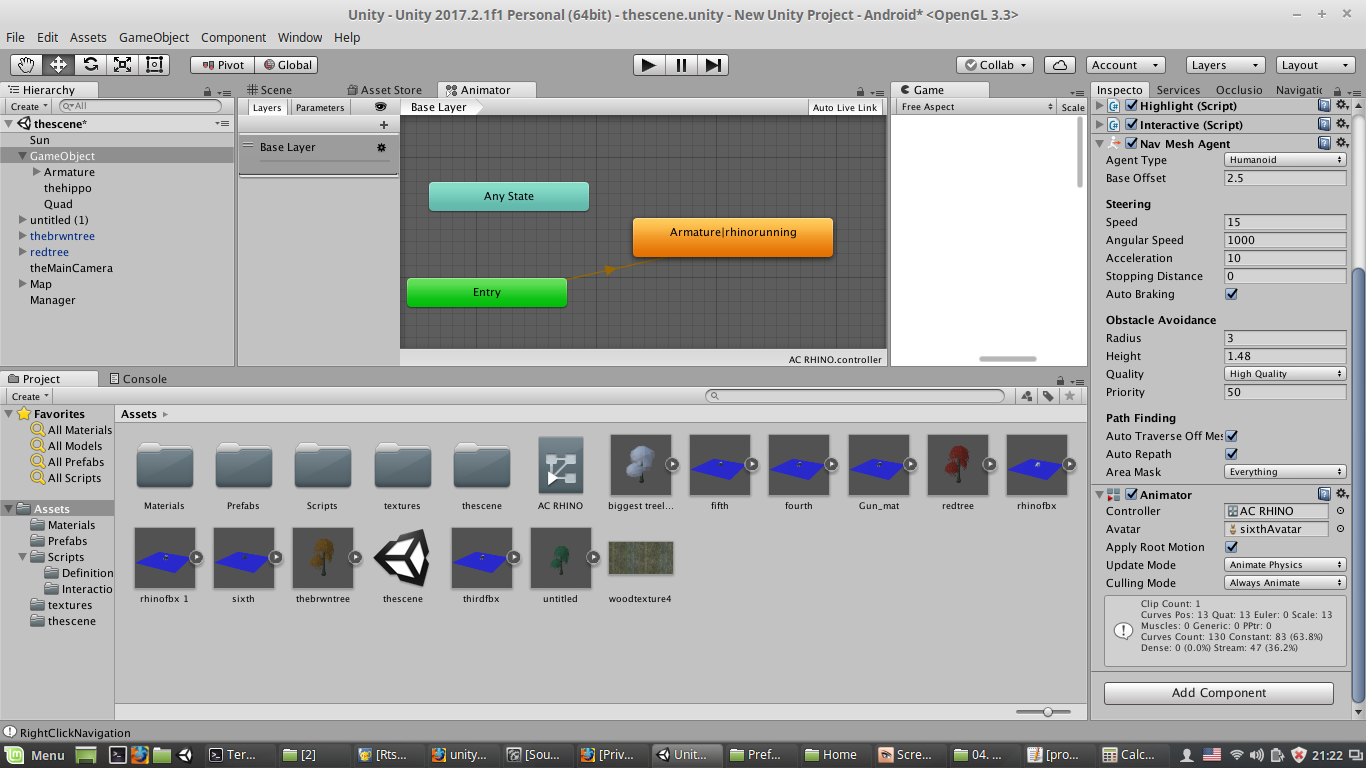The width and height of the screenshot is (1366, 768).
Task: Toggle animator eye visibility icon
Action: [x=380, y=107]
